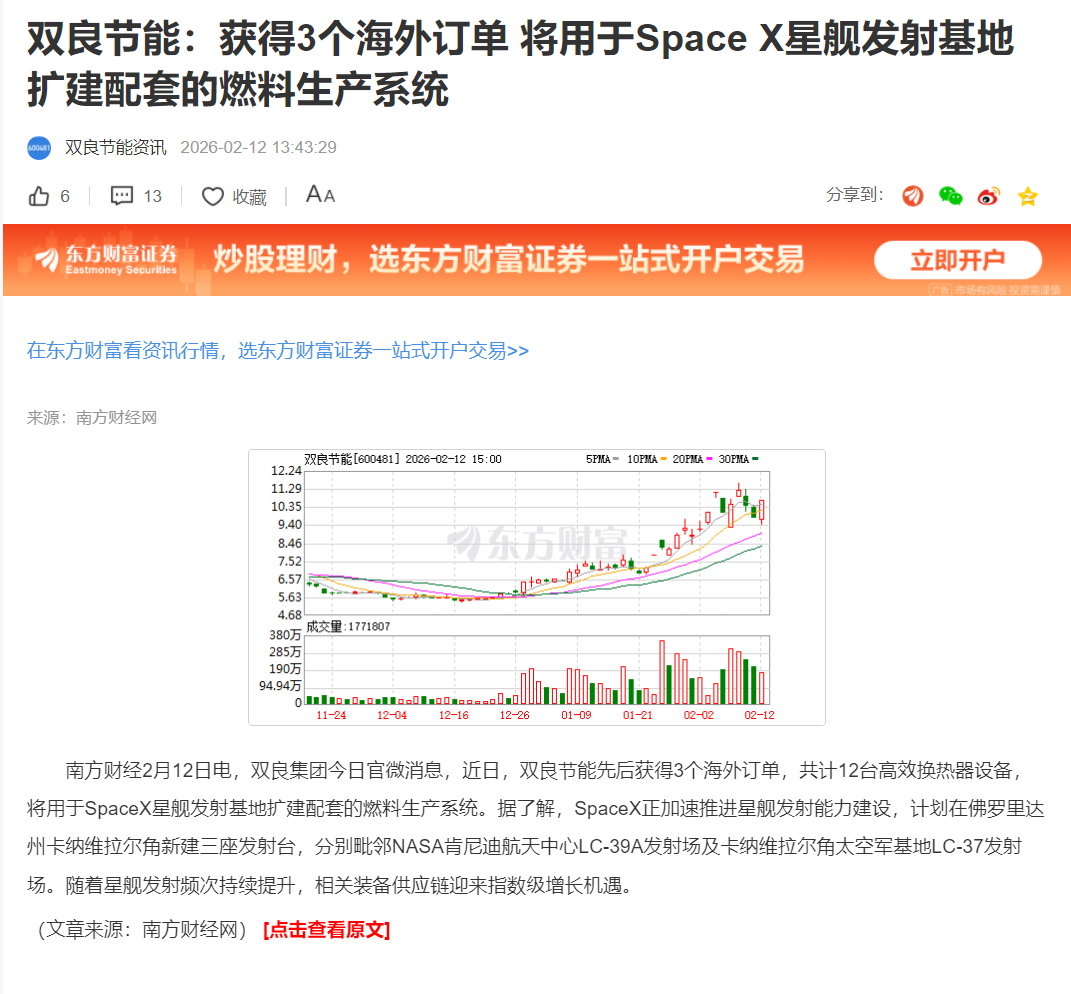
Task: Open the blue 一站式开户交易 link
Action: (x=277, y=350)
